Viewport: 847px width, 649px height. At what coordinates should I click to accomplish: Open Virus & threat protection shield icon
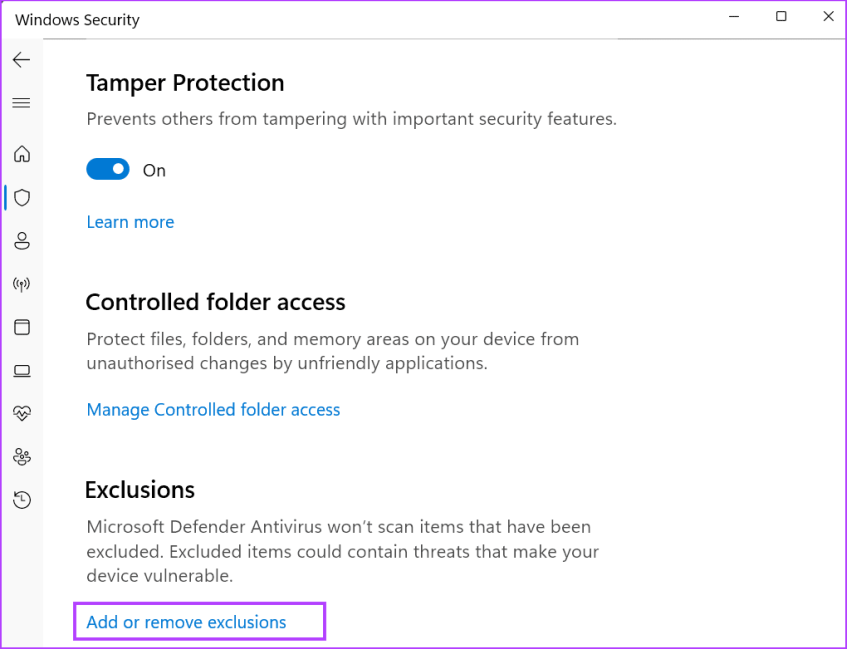click(x=22, y=197)
